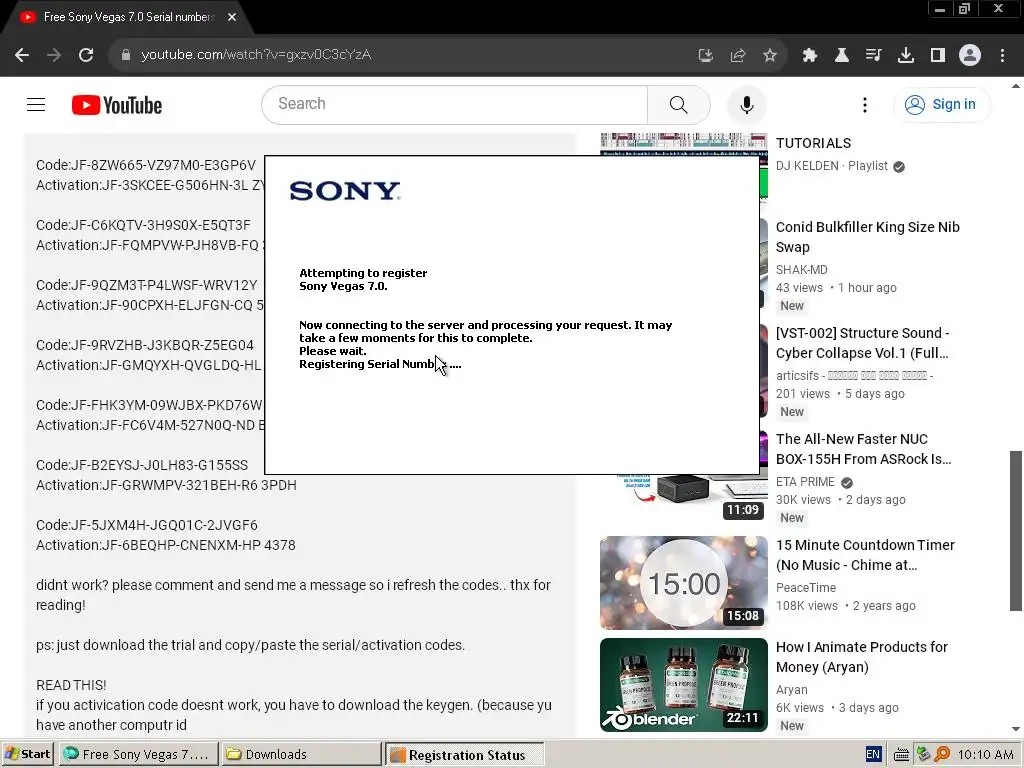This screenshot has width=1024, height=768.
Task: Click code text JF-5JXM4H-JGQ01C-2JVGF6
Action: (x=164, y=525)
